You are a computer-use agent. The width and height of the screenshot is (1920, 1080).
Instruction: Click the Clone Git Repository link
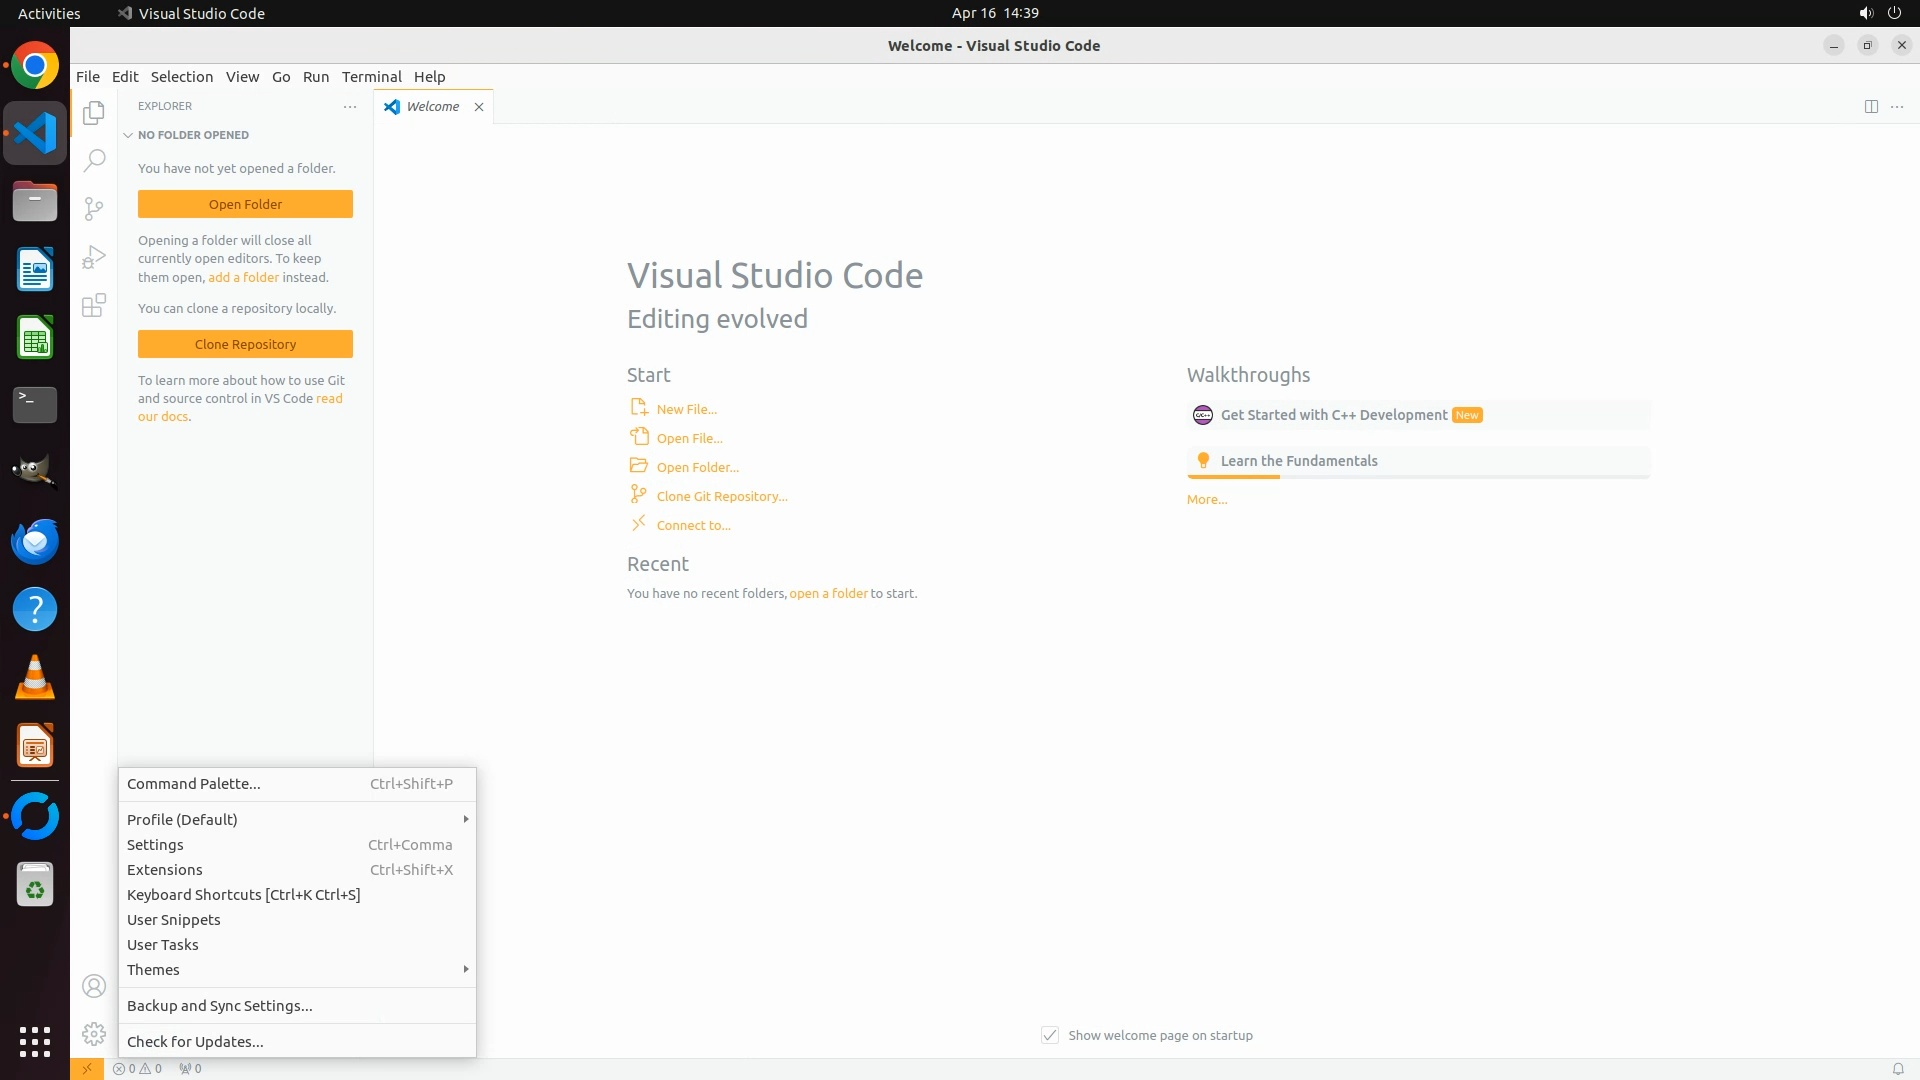click(721, 496)
